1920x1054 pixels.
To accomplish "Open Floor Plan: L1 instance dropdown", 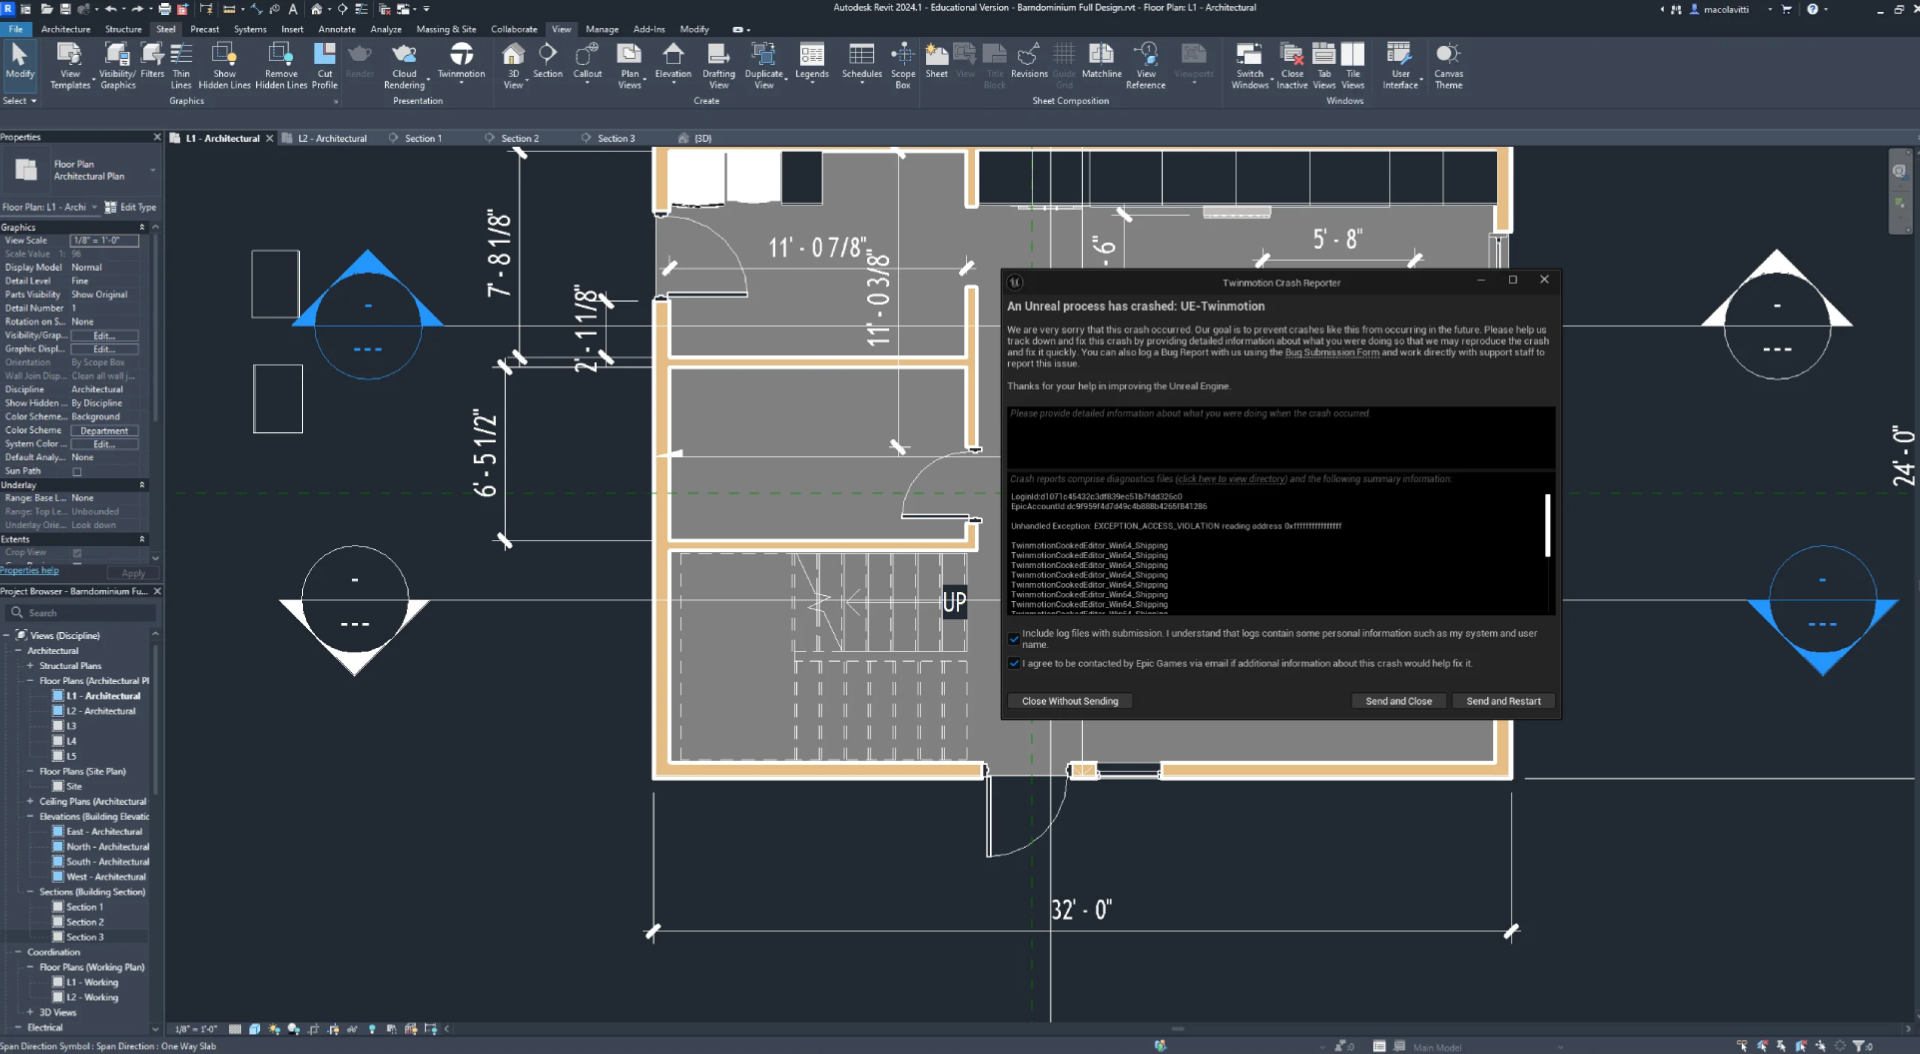I will coord(94,207).
